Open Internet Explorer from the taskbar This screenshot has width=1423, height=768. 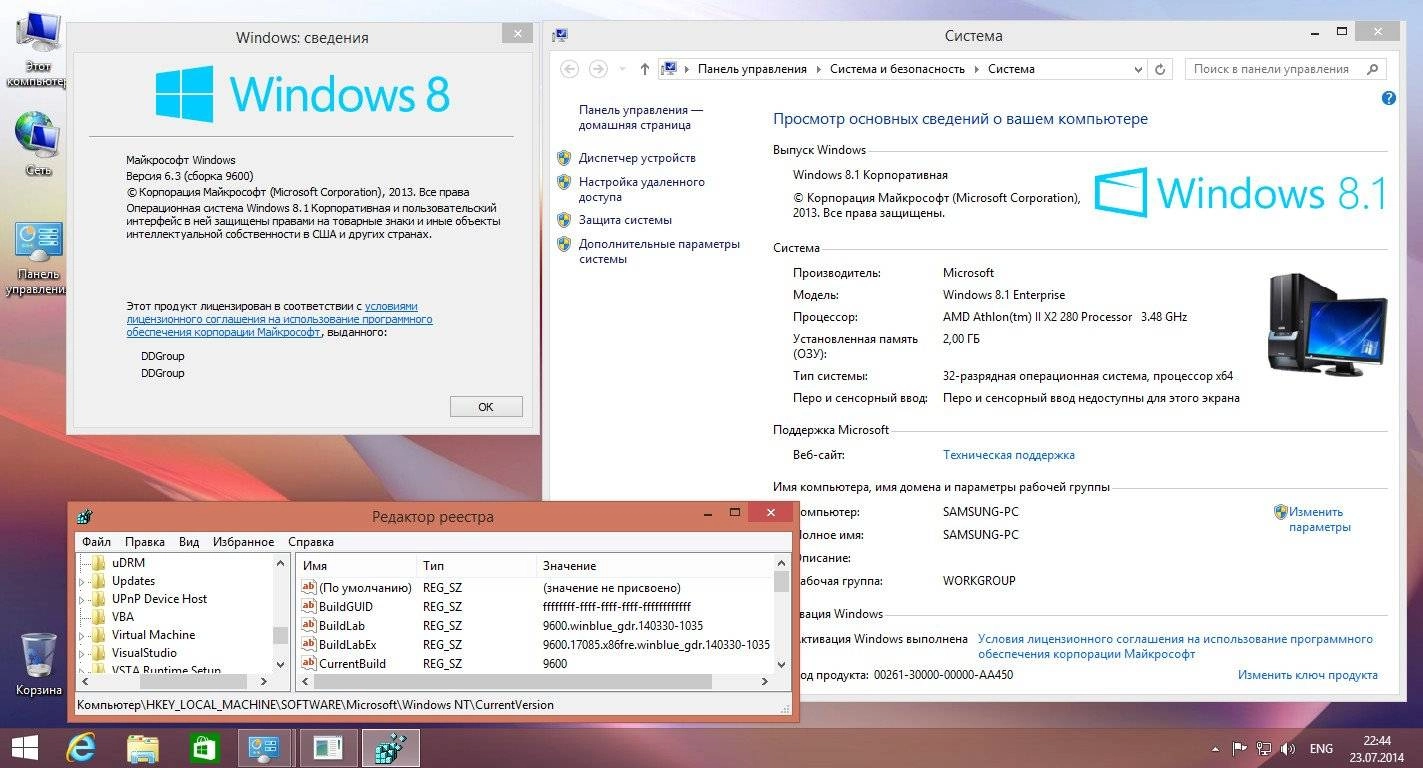pyautogui.click(x=80, y=747)
